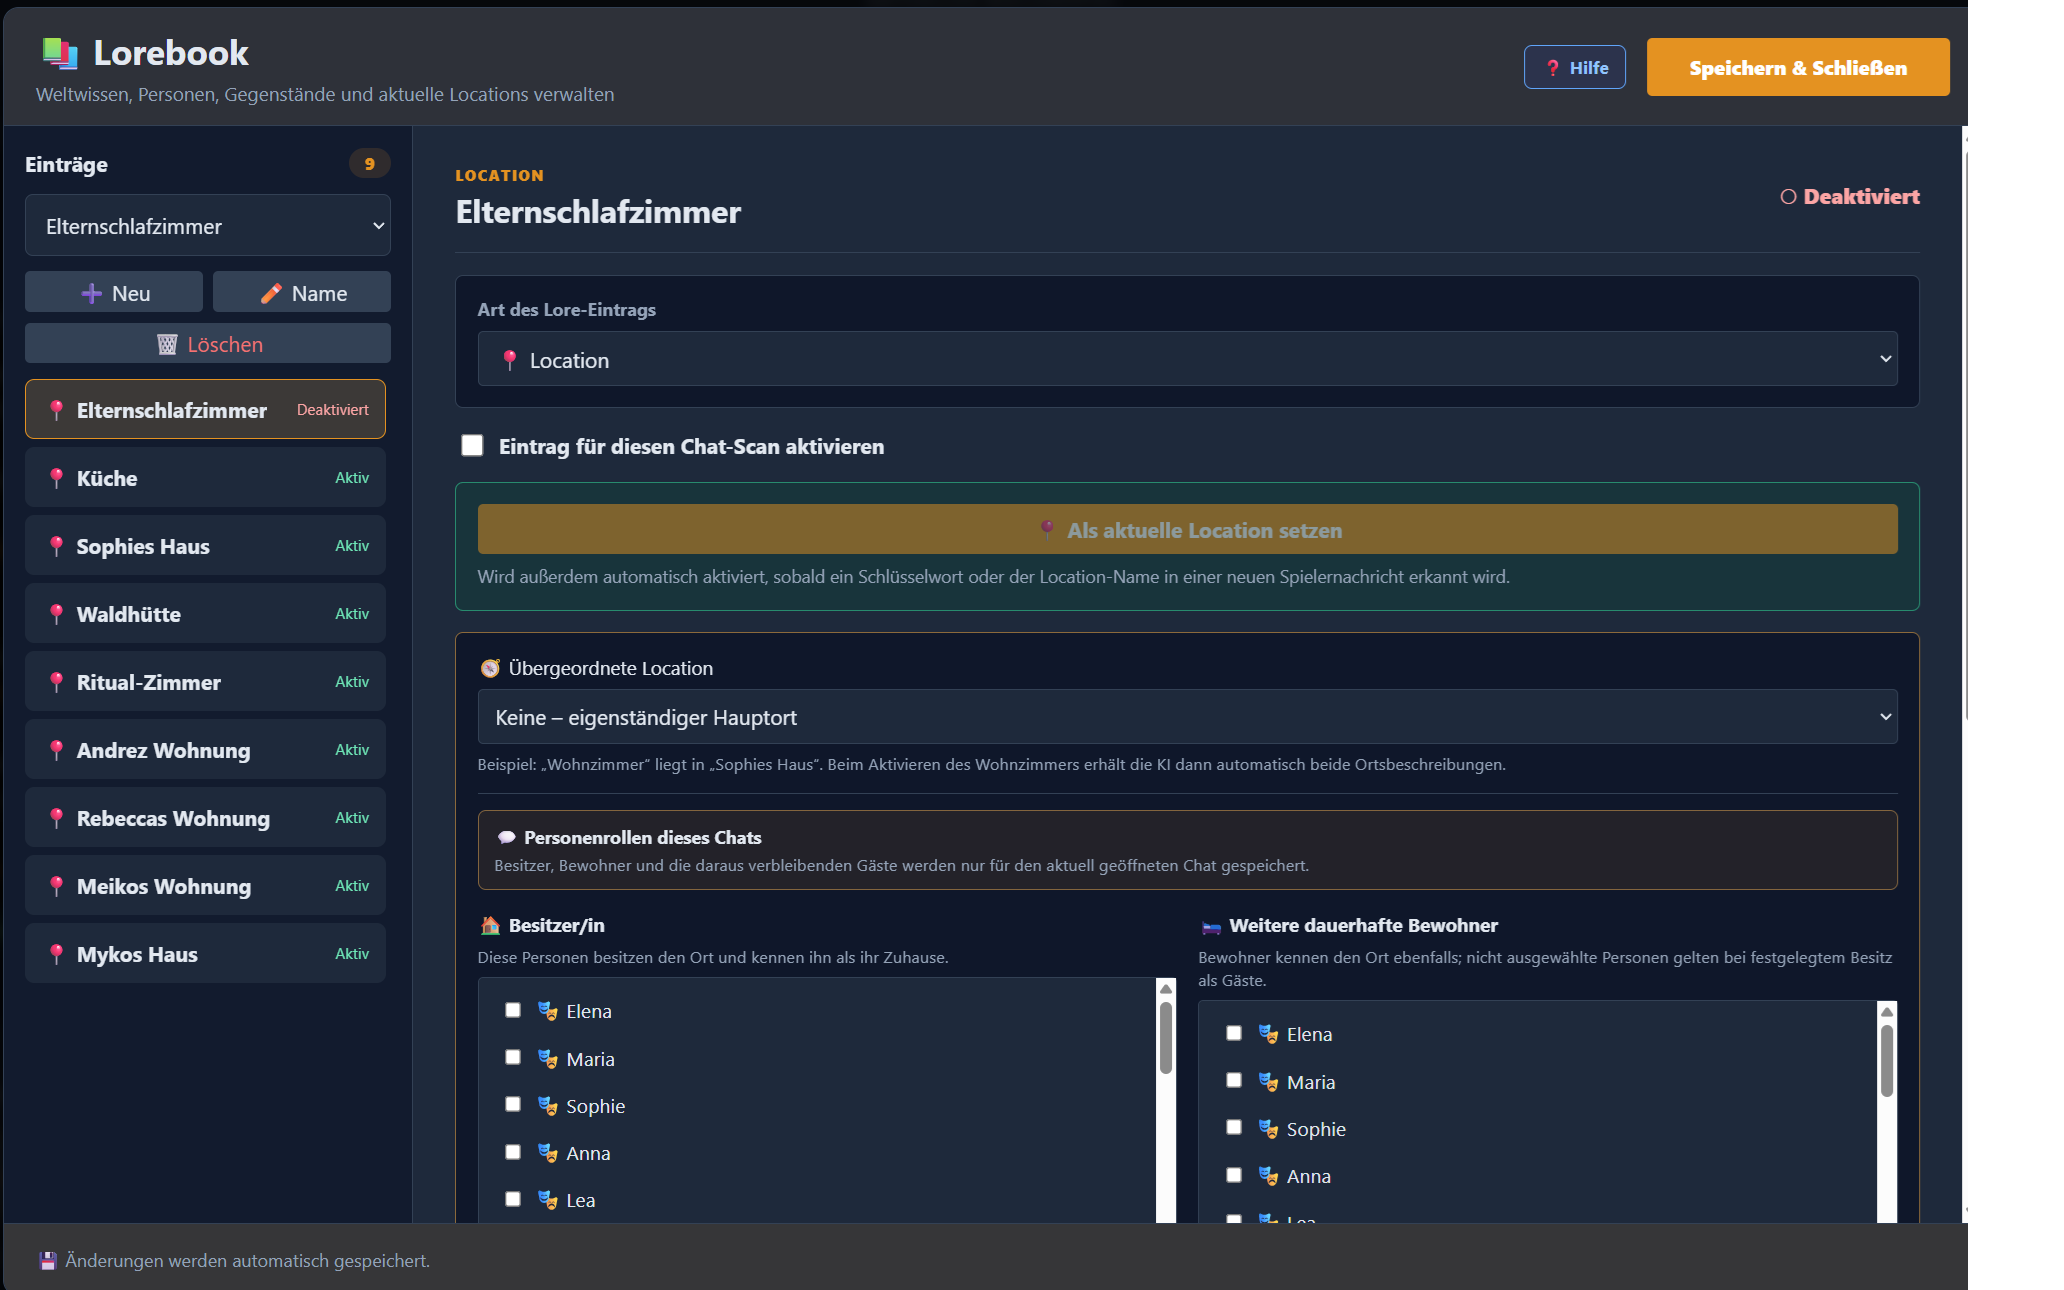This screenshot has height=1290, width=2064.
Task: Select the Rebeccas Wohnung entry
Action: pos(205,818)
